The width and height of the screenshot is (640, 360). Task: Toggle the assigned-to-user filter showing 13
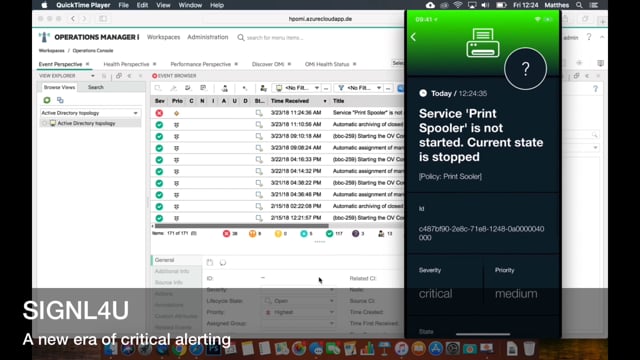[385, 233]
